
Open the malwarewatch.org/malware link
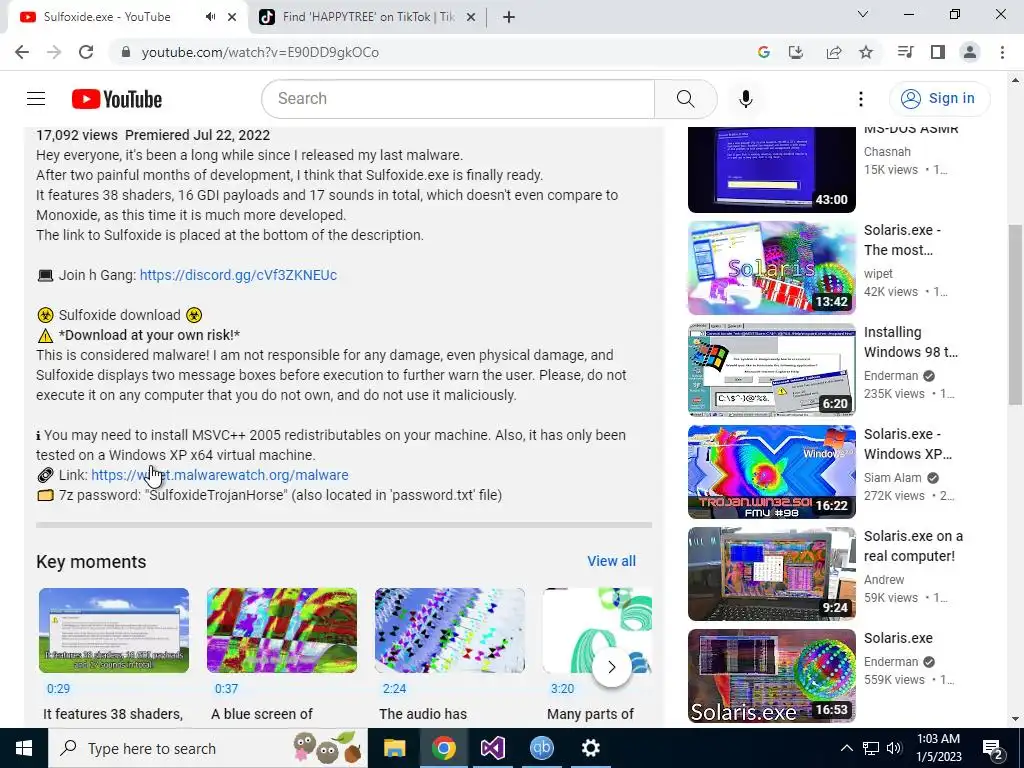tap(219, 475)
